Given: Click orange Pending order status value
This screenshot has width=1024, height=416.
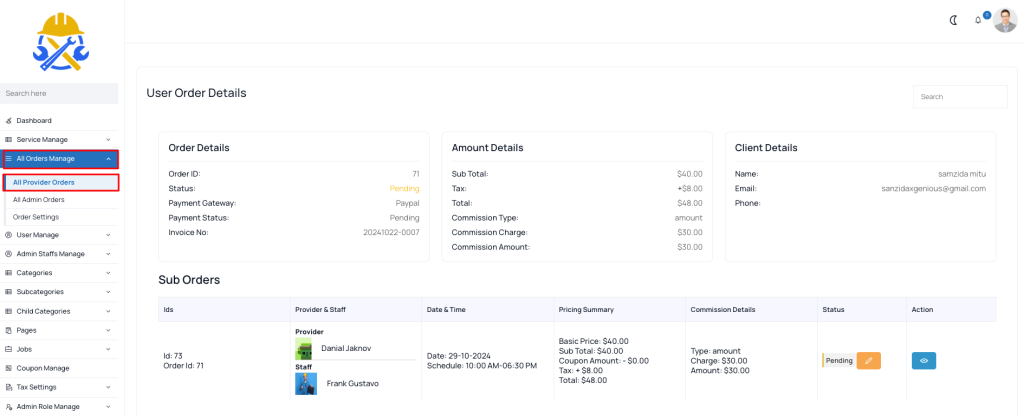Looking at the screenshot, I should pyautogui.click(x=404, y=189).
